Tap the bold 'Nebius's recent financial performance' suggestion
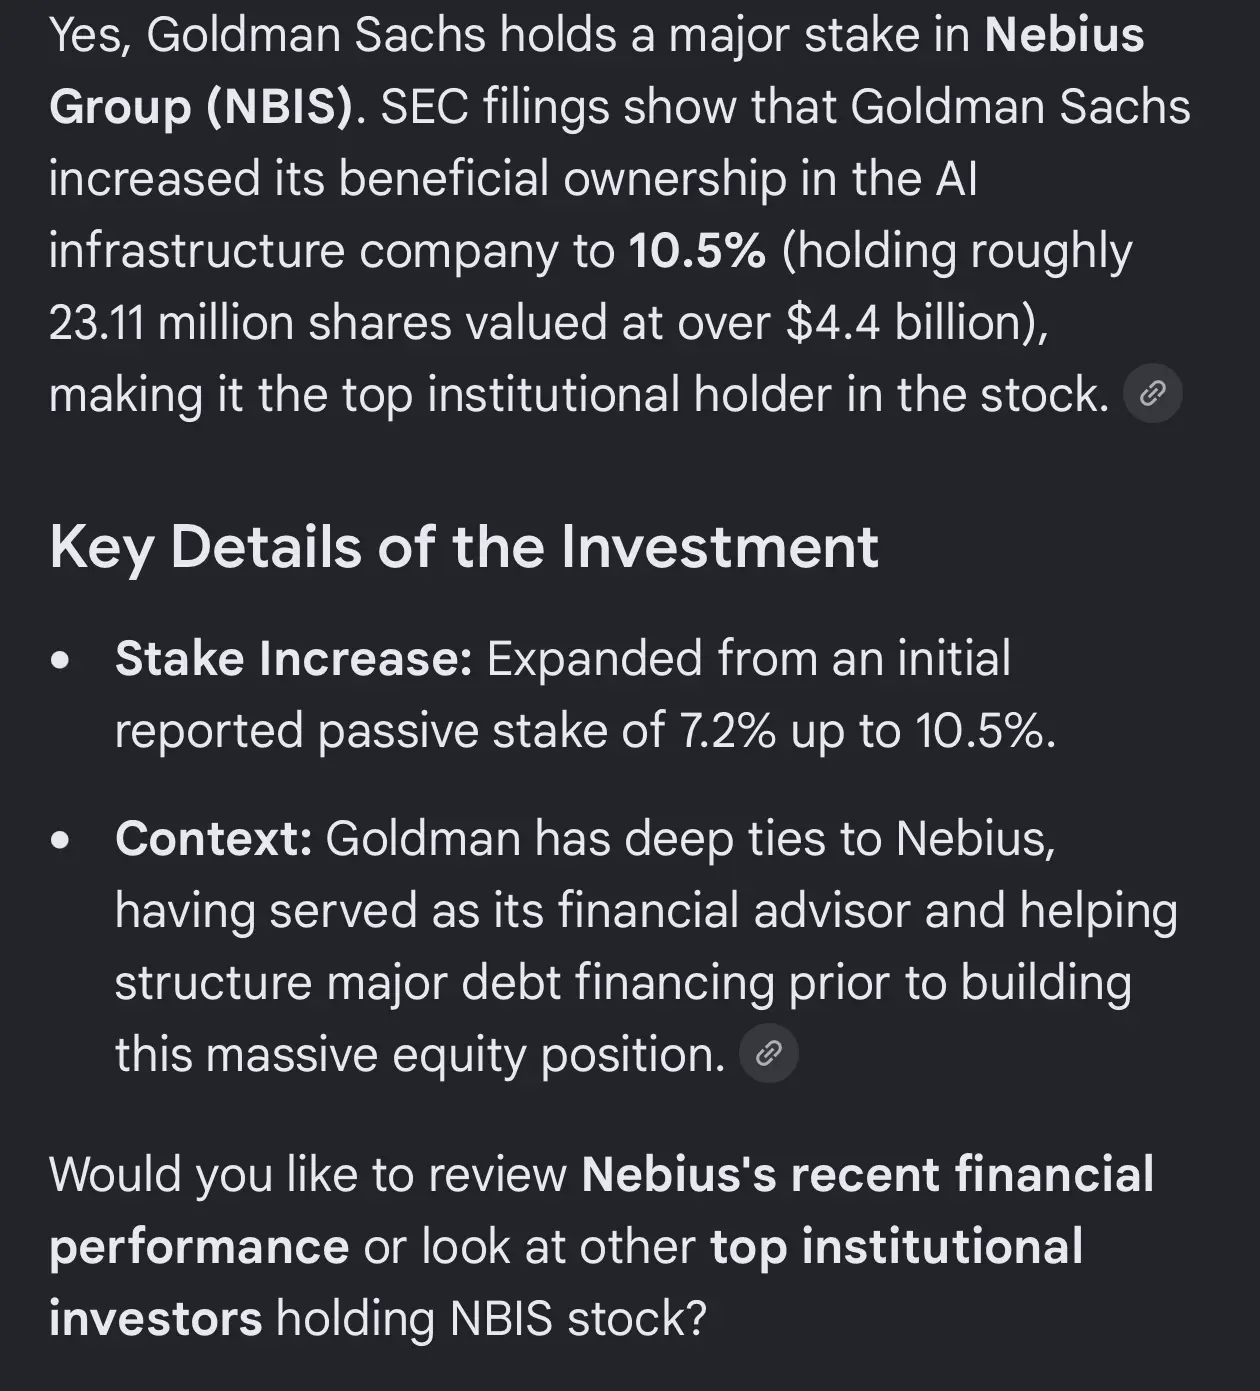Screen dimensions: 1260x1391 (x=601, y=1210)
